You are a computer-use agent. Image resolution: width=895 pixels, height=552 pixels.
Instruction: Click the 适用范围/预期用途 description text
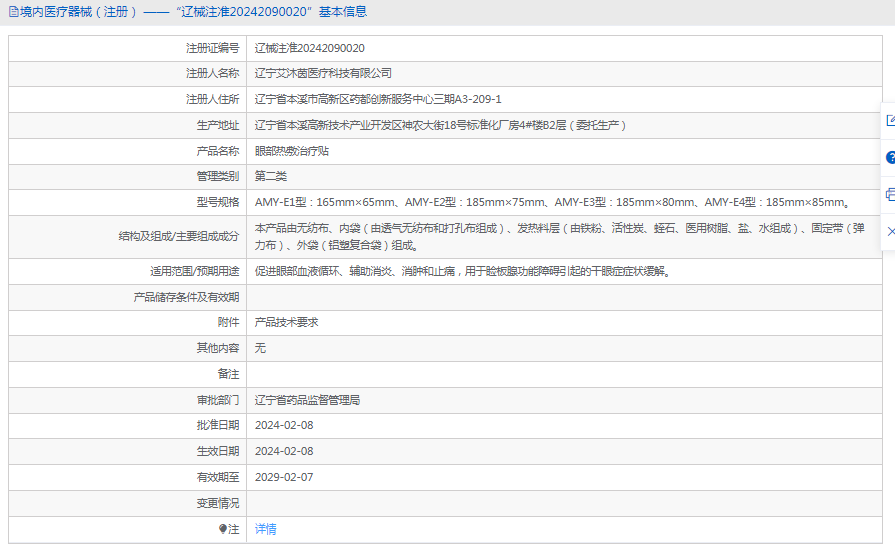(461, 271)
